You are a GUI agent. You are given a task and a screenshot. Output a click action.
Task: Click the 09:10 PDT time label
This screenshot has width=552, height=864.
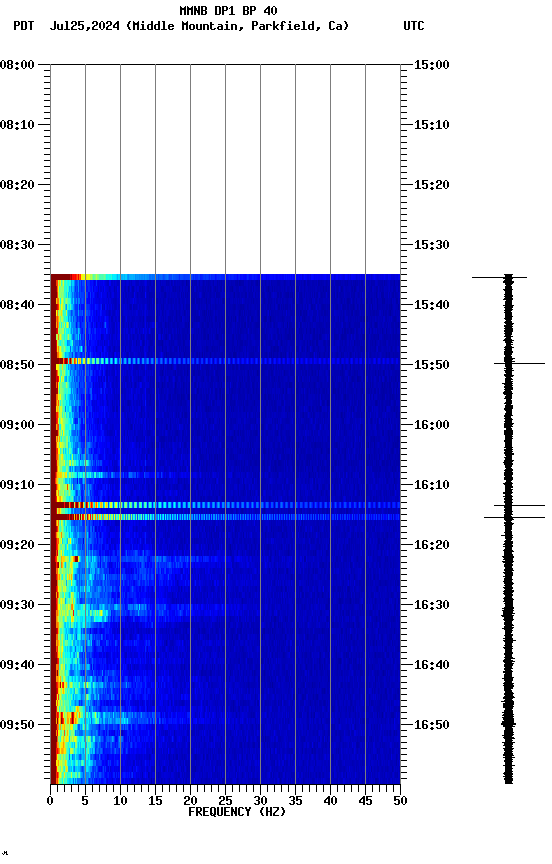point(17,485)
